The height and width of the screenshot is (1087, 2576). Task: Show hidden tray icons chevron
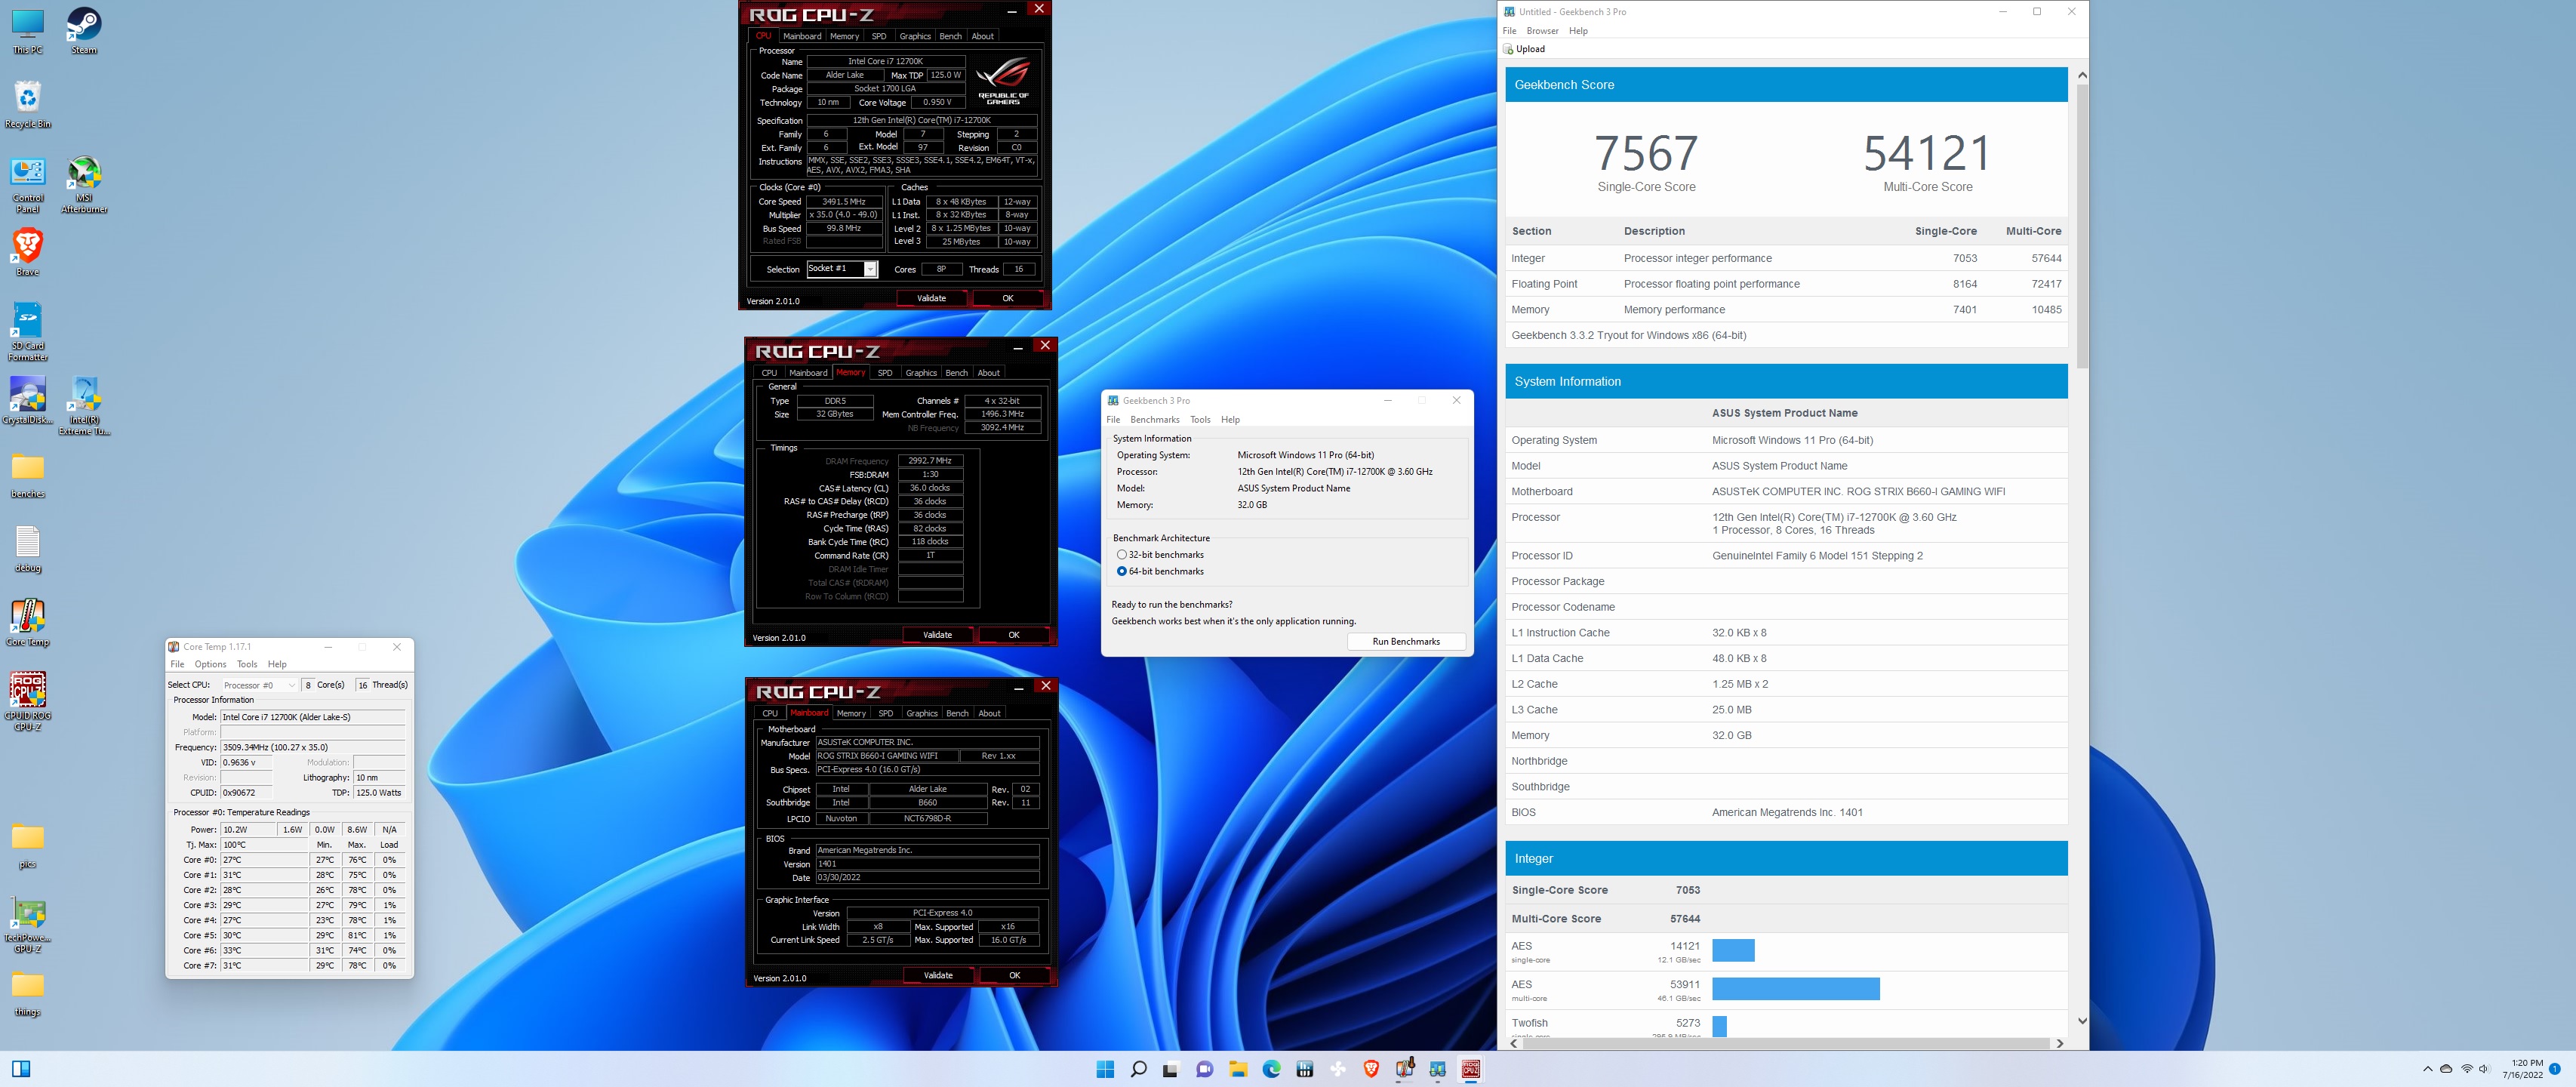point(2427,1069)
